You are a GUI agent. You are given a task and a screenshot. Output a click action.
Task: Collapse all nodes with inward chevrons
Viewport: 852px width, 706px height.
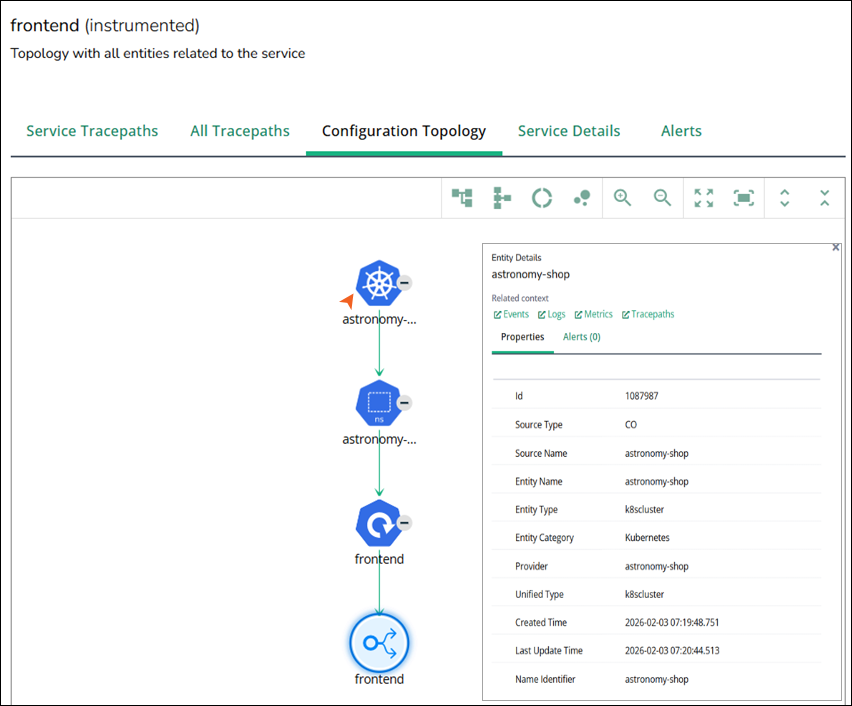(x=825, y=198)
